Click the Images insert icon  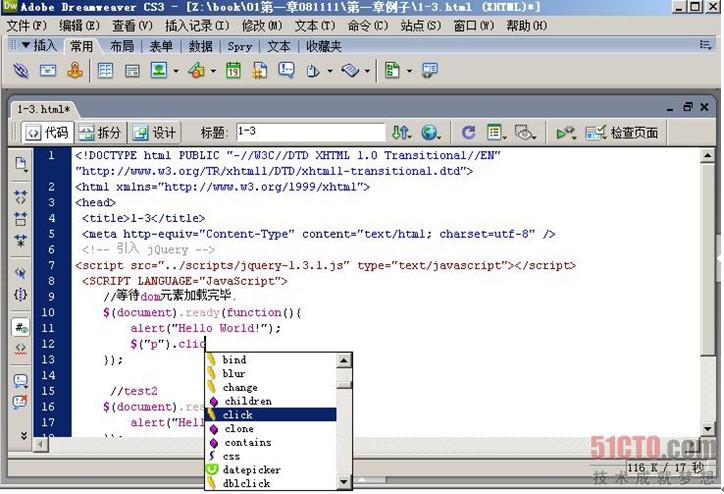click(159, 71)
